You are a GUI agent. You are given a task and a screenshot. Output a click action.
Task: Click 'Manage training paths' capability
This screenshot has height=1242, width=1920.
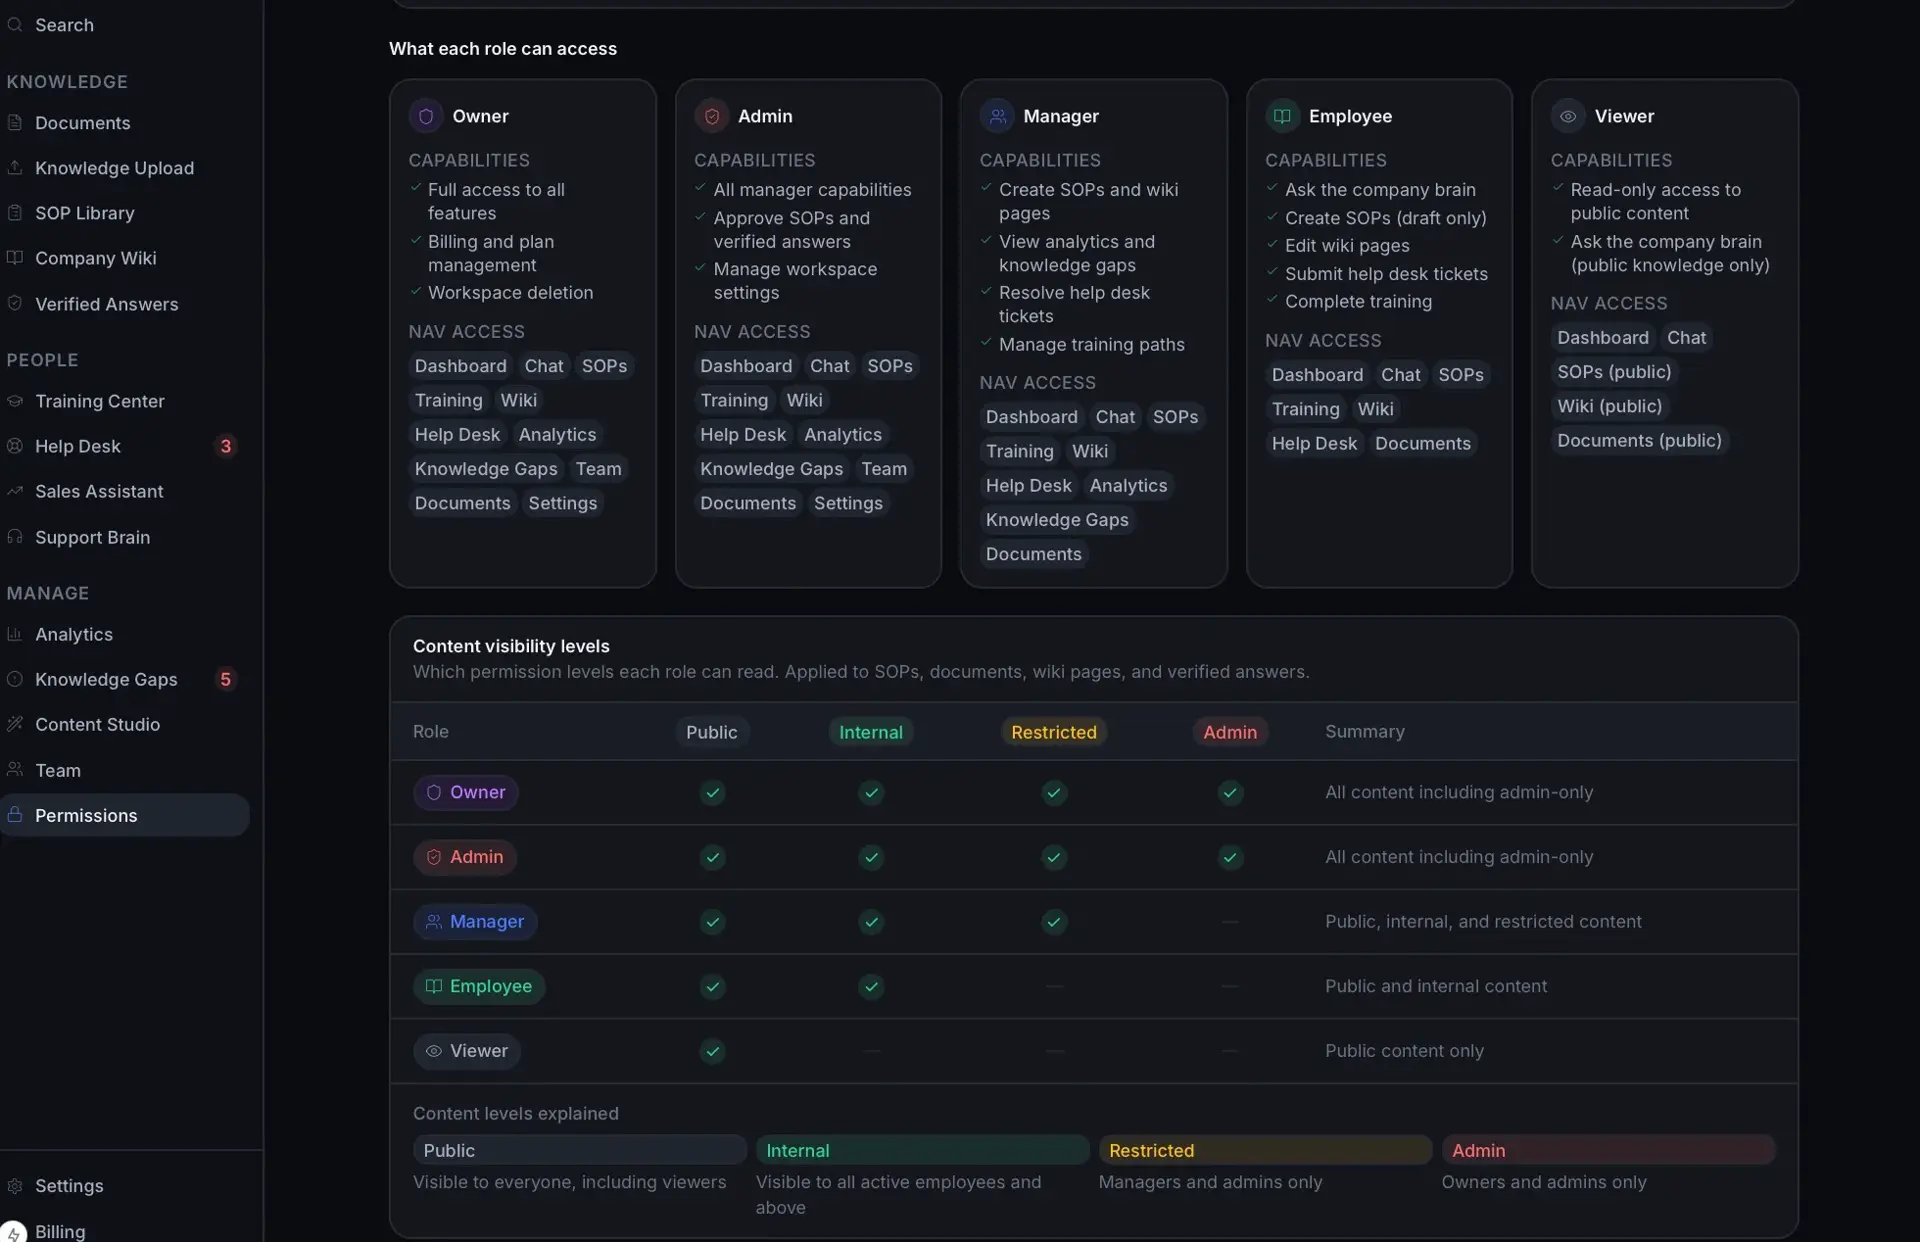[1092, 344]
